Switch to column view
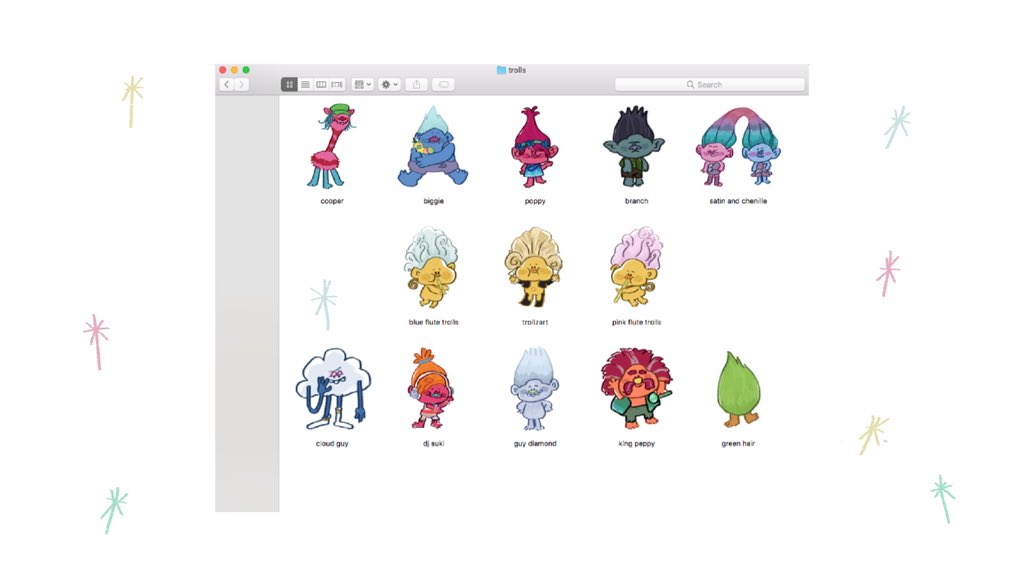The height and width of the screenshot is (576, 1024). click(321, 84)
